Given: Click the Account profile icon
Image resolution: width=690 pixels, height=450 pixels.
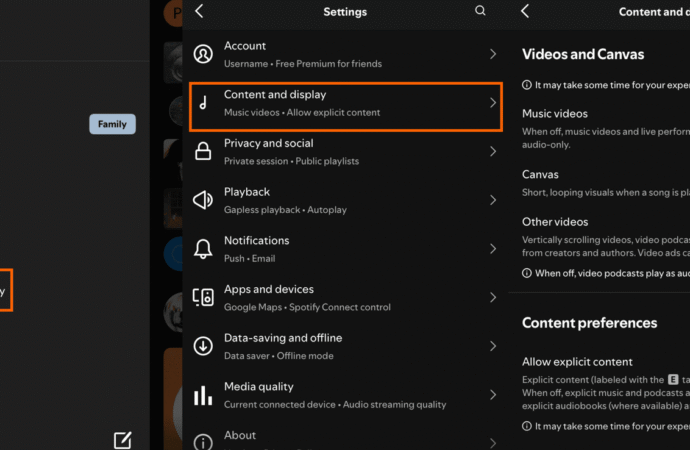Looking at the screenshot, I should point(203,54).
